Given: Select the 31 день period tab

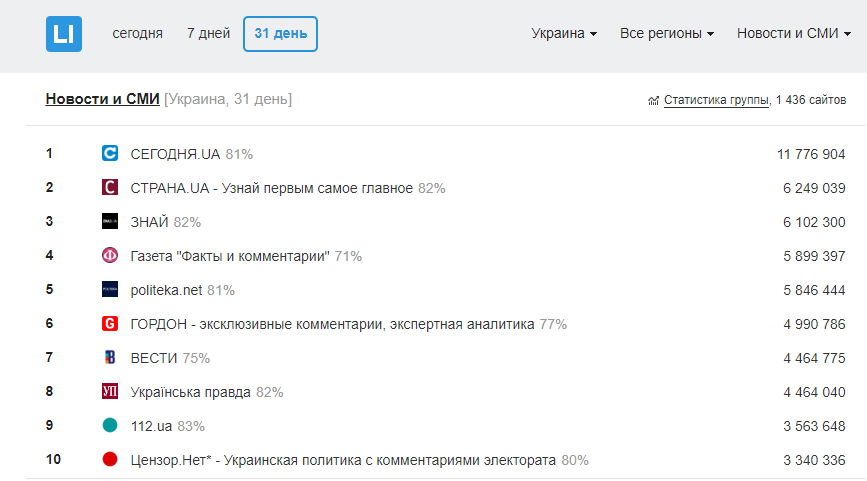Looking at the screenshot, I should pyautogui.click(x=280, y=33).
